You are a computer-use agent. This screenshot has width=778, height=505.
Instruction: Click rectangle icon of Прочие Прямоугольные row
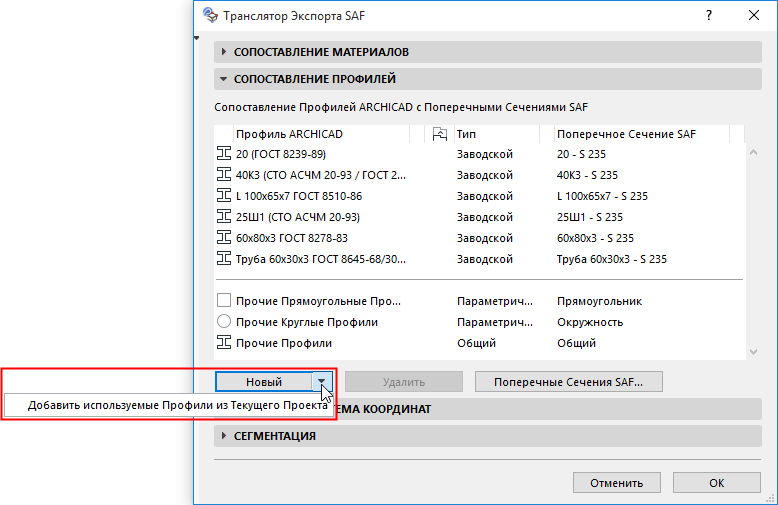pyautogui.click(x=224, y=301)
